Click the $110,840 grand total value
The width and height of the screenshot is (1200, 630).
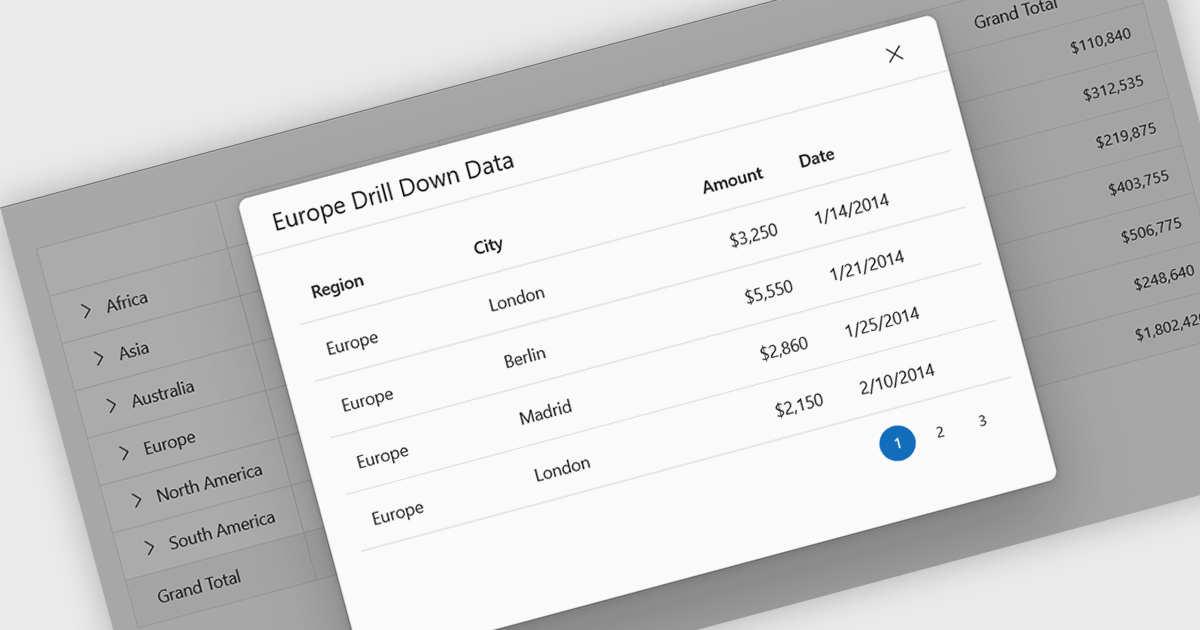1100,41
